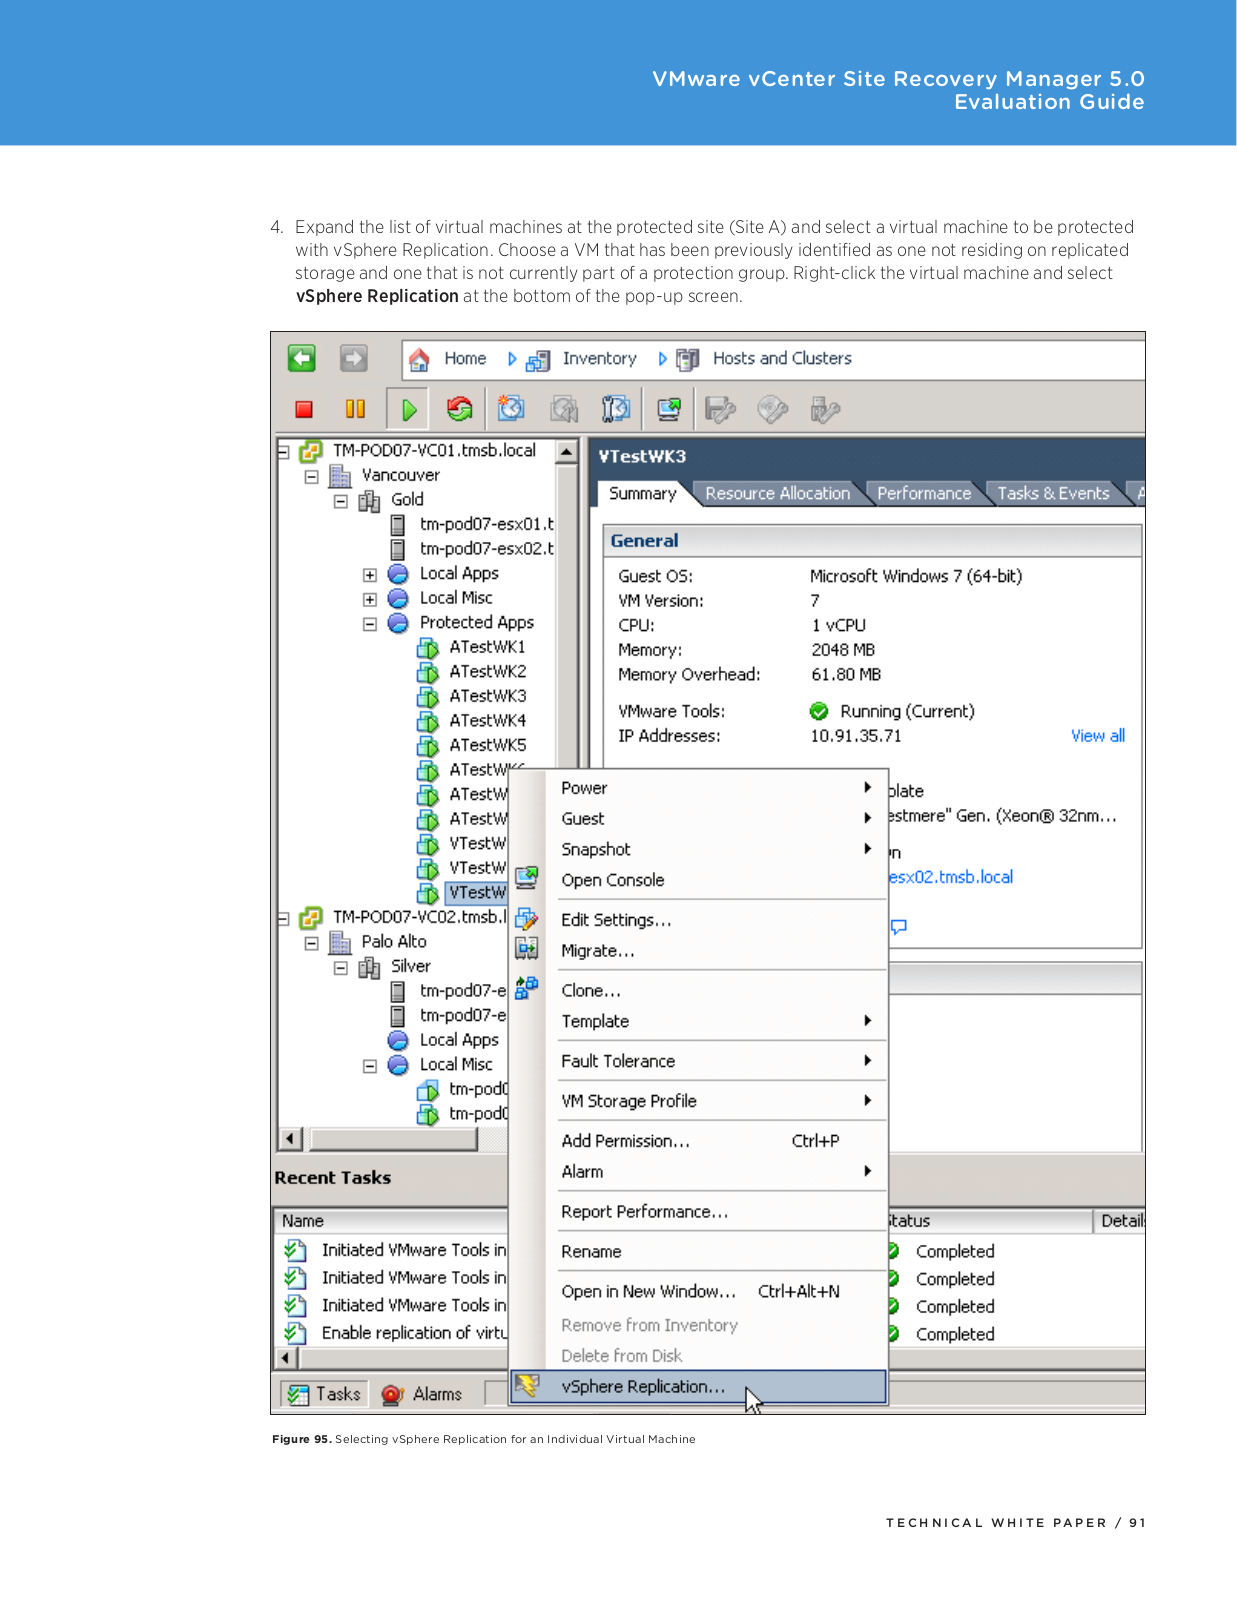Click Home in the navigation bar
1237x1600 pixels.
[465, 359]
